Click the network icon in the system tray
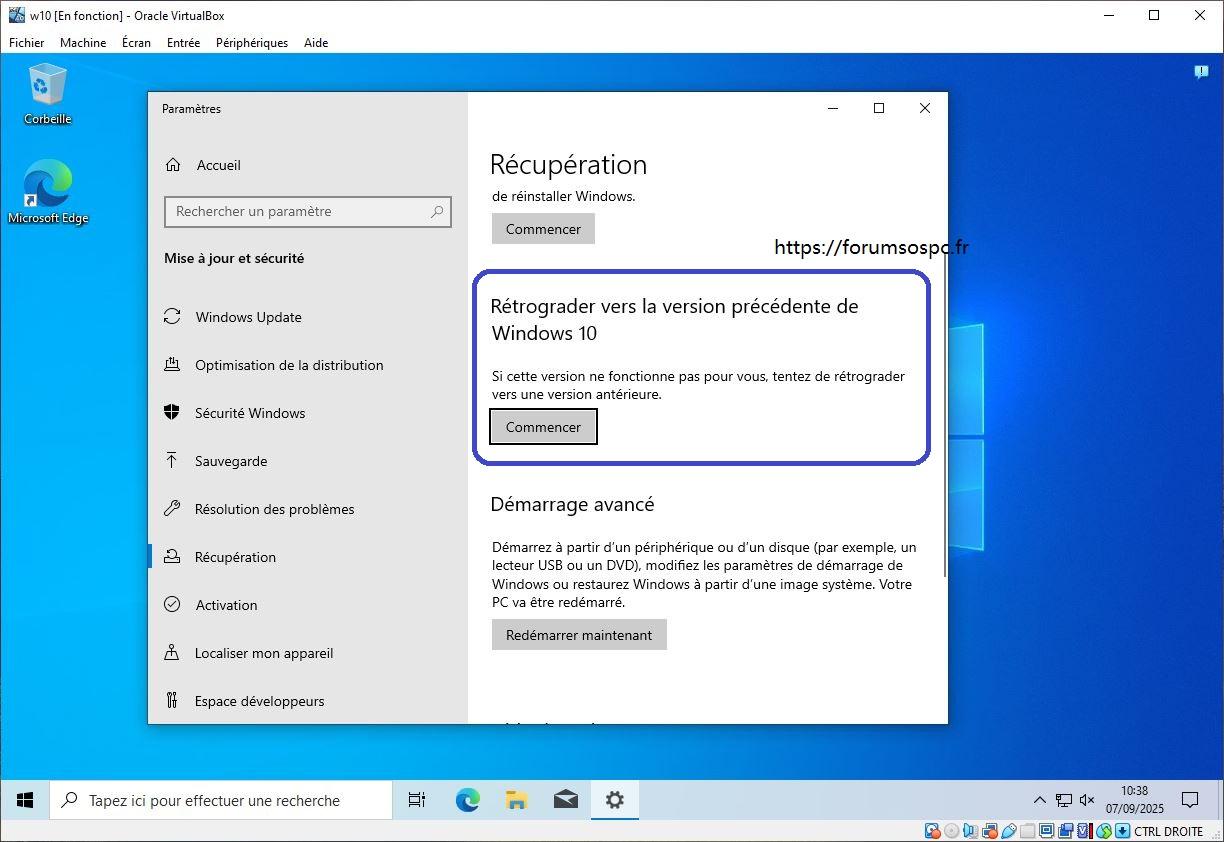The width and height of the screenshot is (1224, 842). tap(1063, 800)
